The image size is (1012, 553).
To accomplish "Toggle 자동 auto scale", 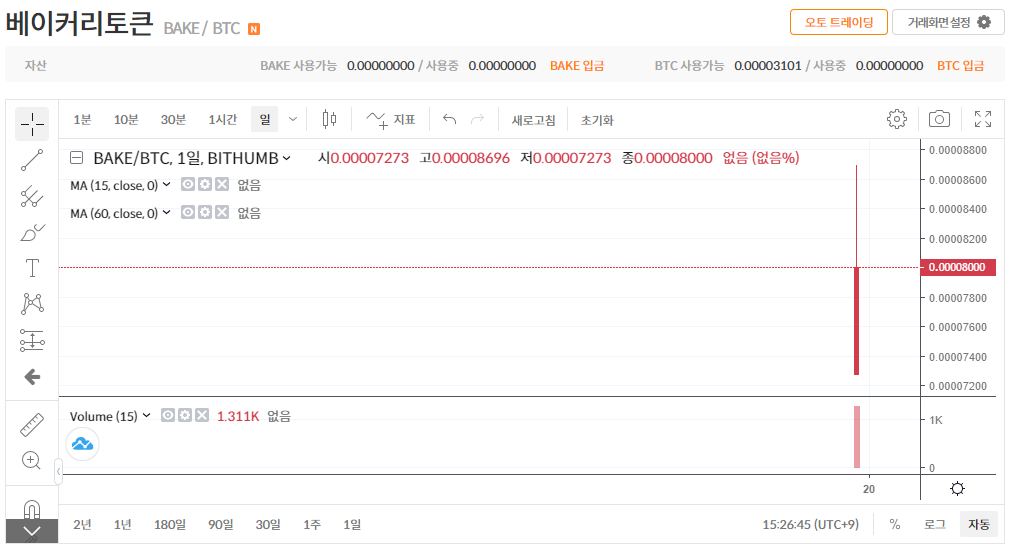I will [x=978, y=525].
